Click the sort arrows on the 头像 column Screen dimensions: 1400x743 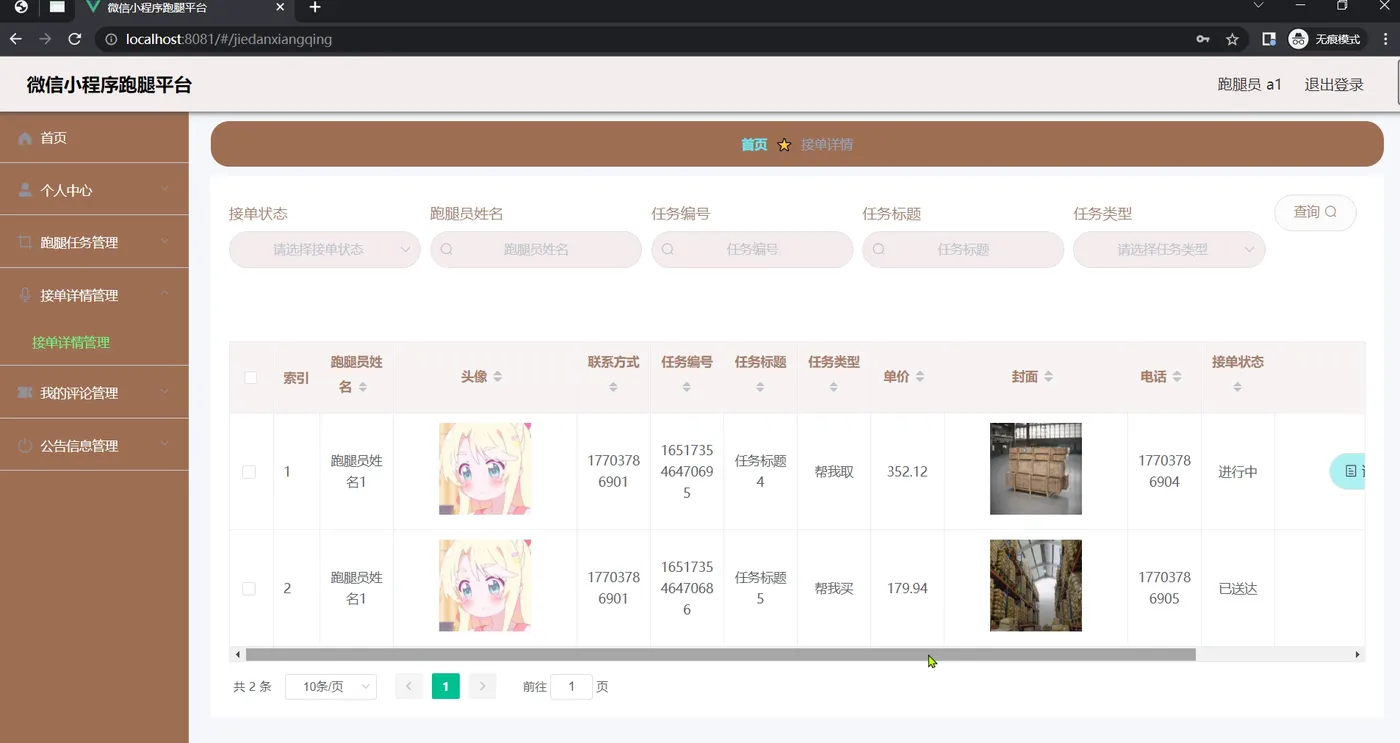pos(498,377)
